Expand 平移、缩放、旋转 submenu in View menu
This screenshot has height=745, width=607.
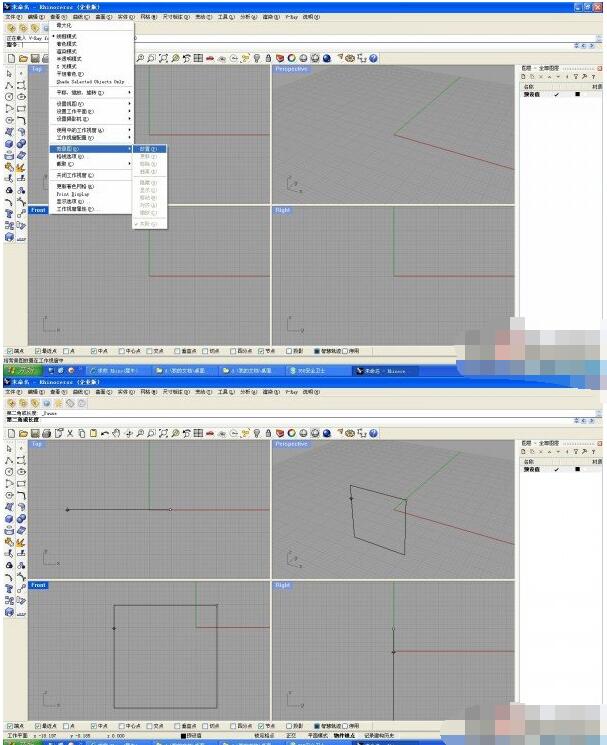pyautogui.click(x=92, y=93)
